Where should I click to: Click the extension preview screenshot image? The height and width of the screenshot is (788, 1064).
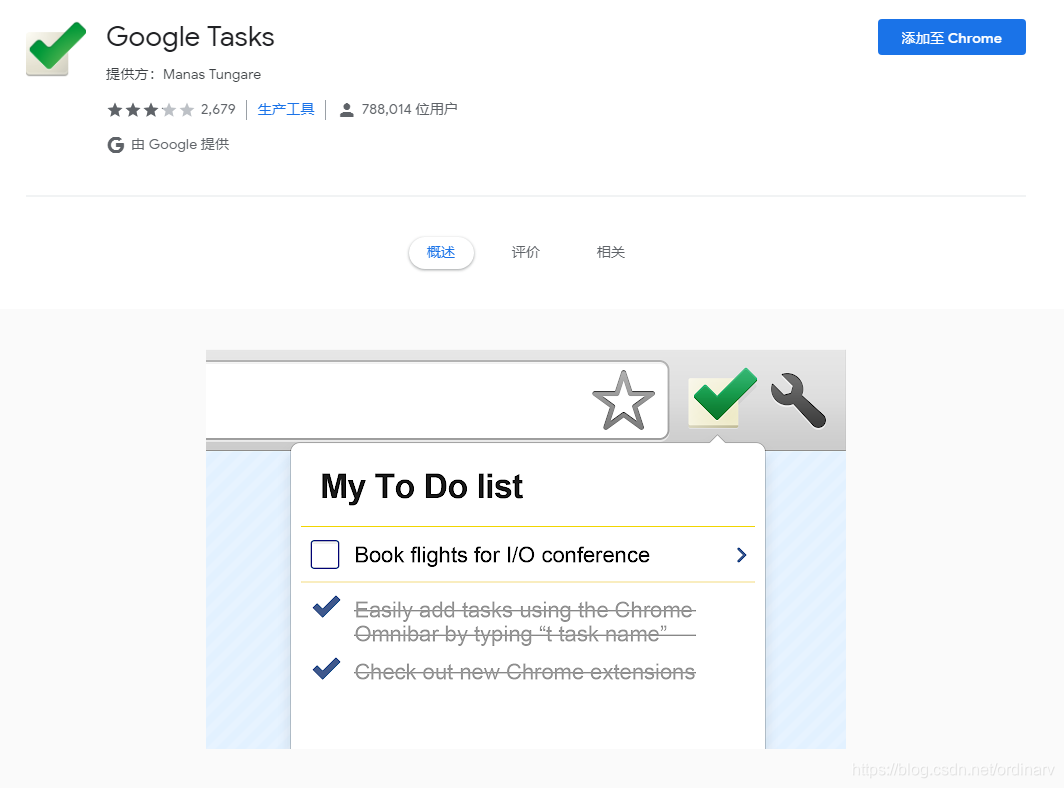[526, 550]
